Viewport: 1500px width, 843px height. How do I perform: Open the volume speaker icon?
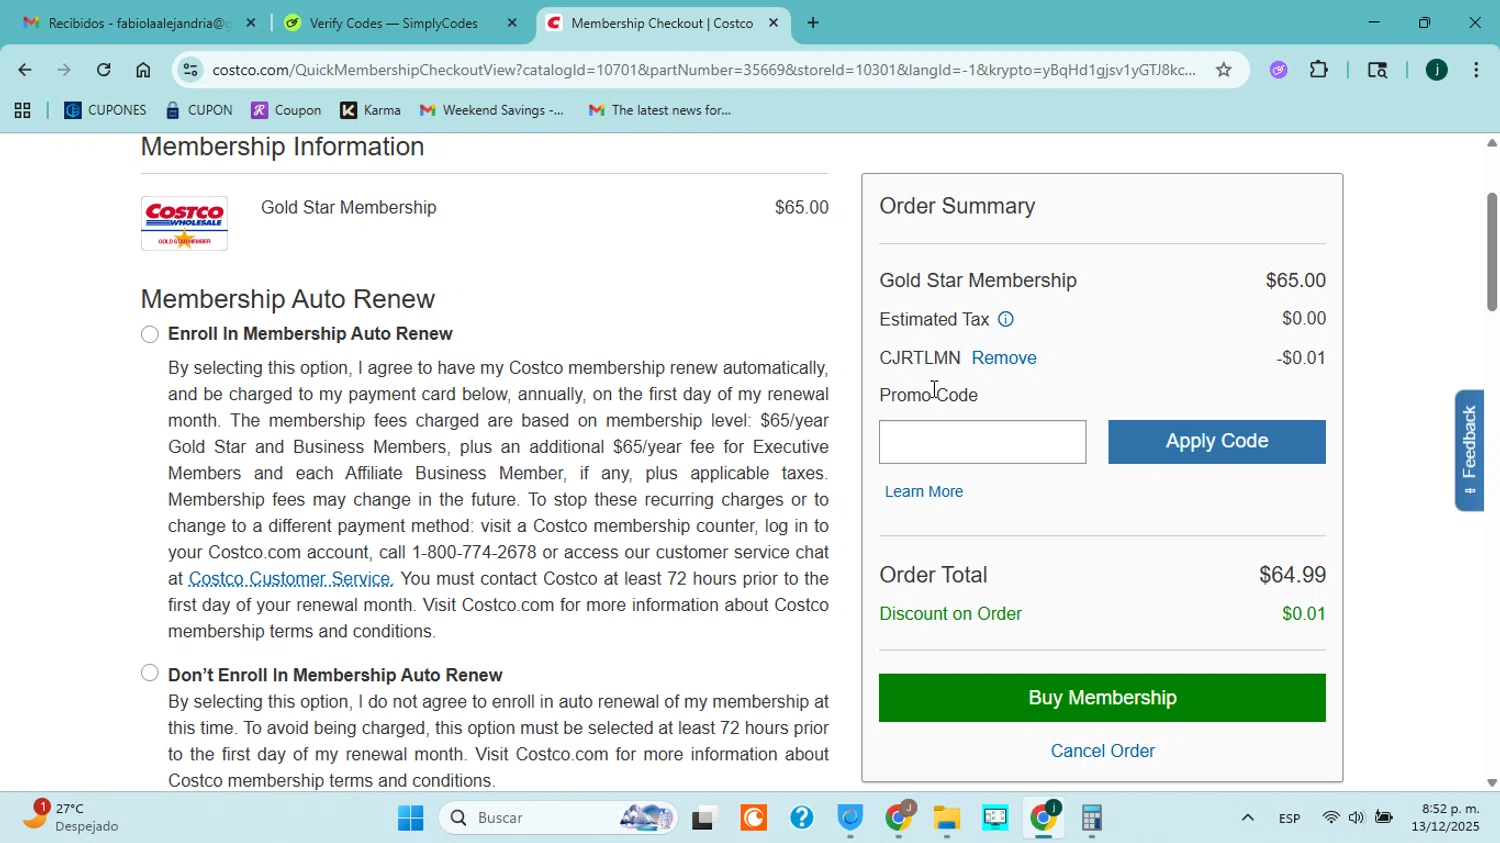1356,819
